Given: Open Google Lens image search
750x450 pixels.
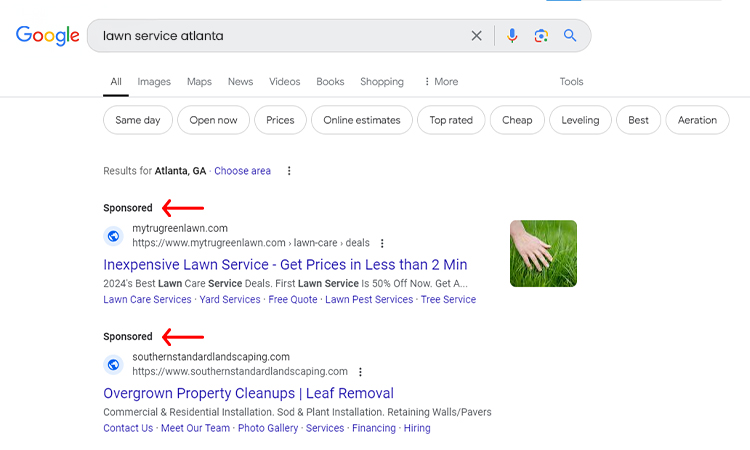Looking at the screenshot, I should (541, 36).
